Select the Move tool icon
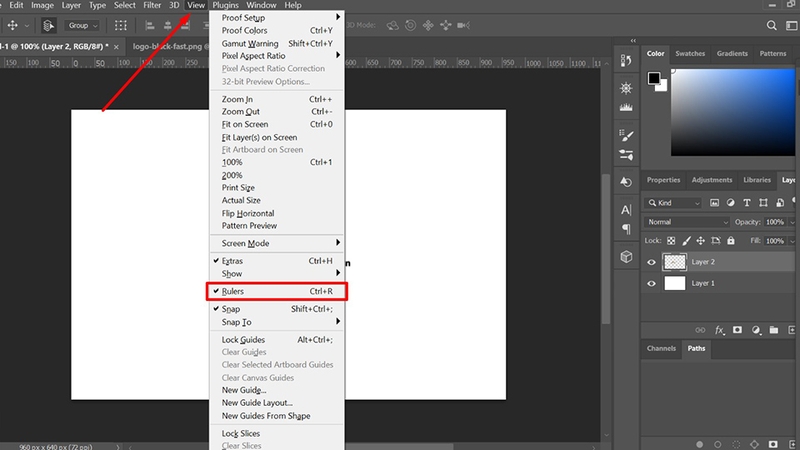 12,25
